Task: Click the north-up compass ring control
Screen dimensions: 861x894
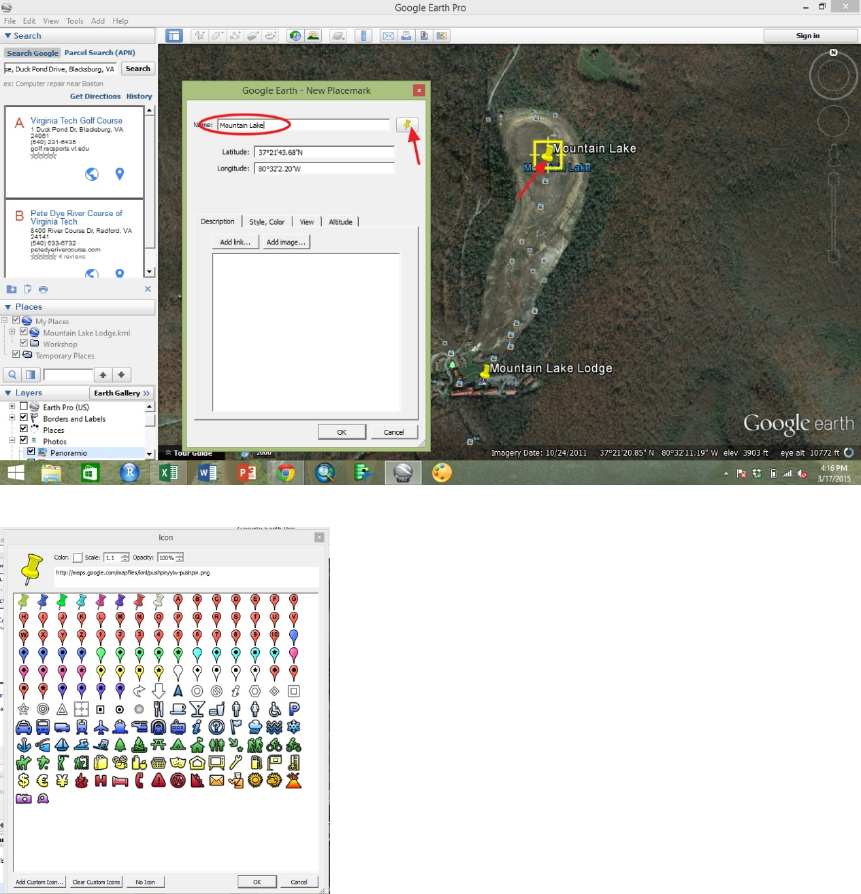Action: 833,75
